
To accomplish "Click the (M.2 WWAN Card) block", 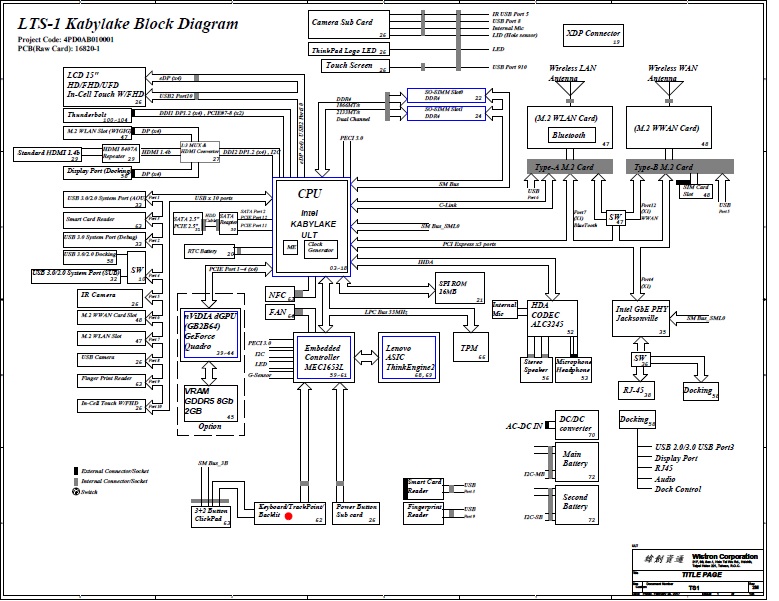I will (669, 128).
